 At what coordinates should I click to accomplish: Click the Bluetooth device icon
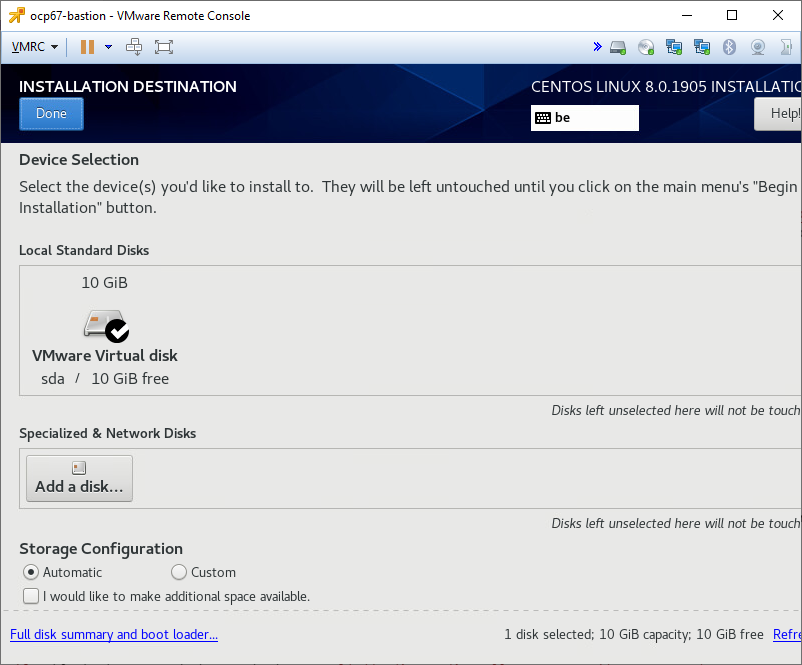(729, 47)
